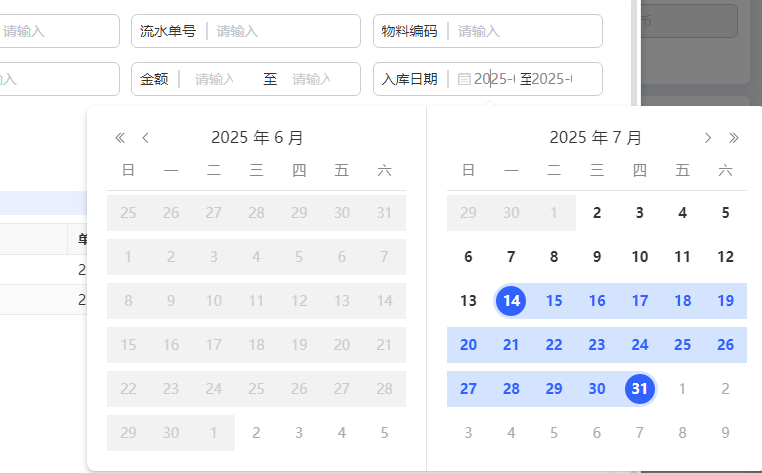
Task: Click the 入库日期 start date field
Action: [x=494, y=79]
